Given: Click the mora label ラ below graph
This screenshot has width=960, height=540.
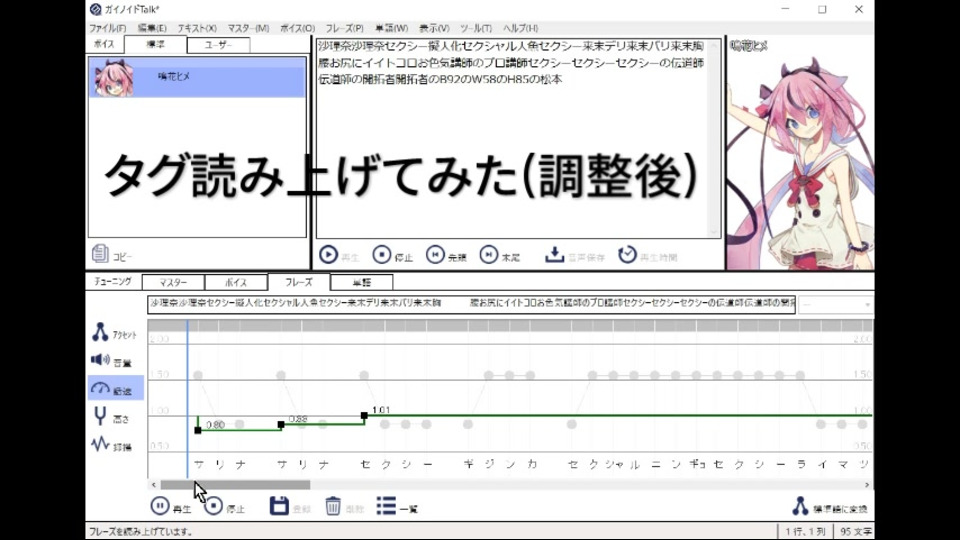Looking at the screenshot, I should tap(801, 464).
